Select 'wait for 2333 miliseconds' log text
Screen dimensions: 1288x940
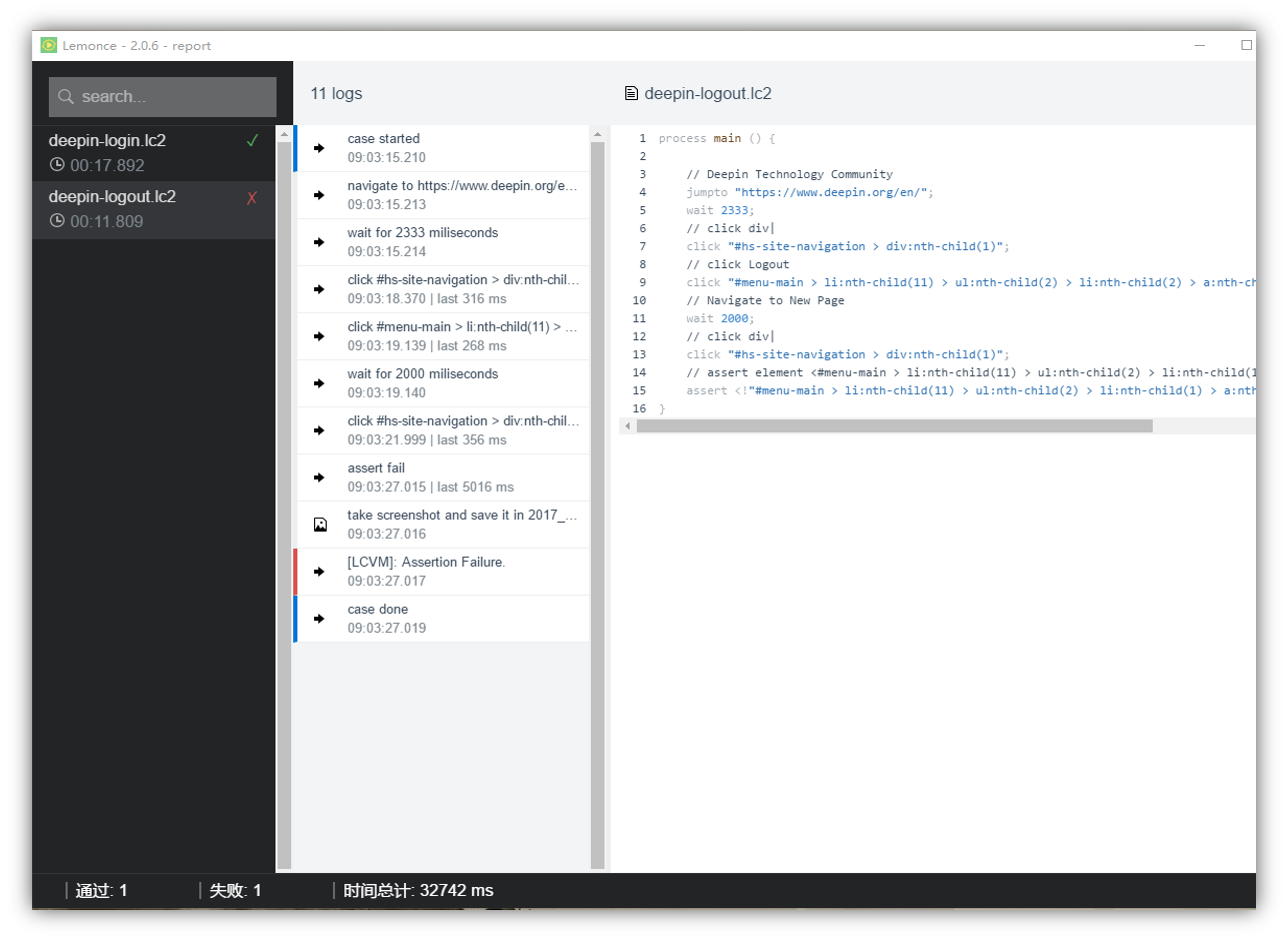tap(423, 233)
